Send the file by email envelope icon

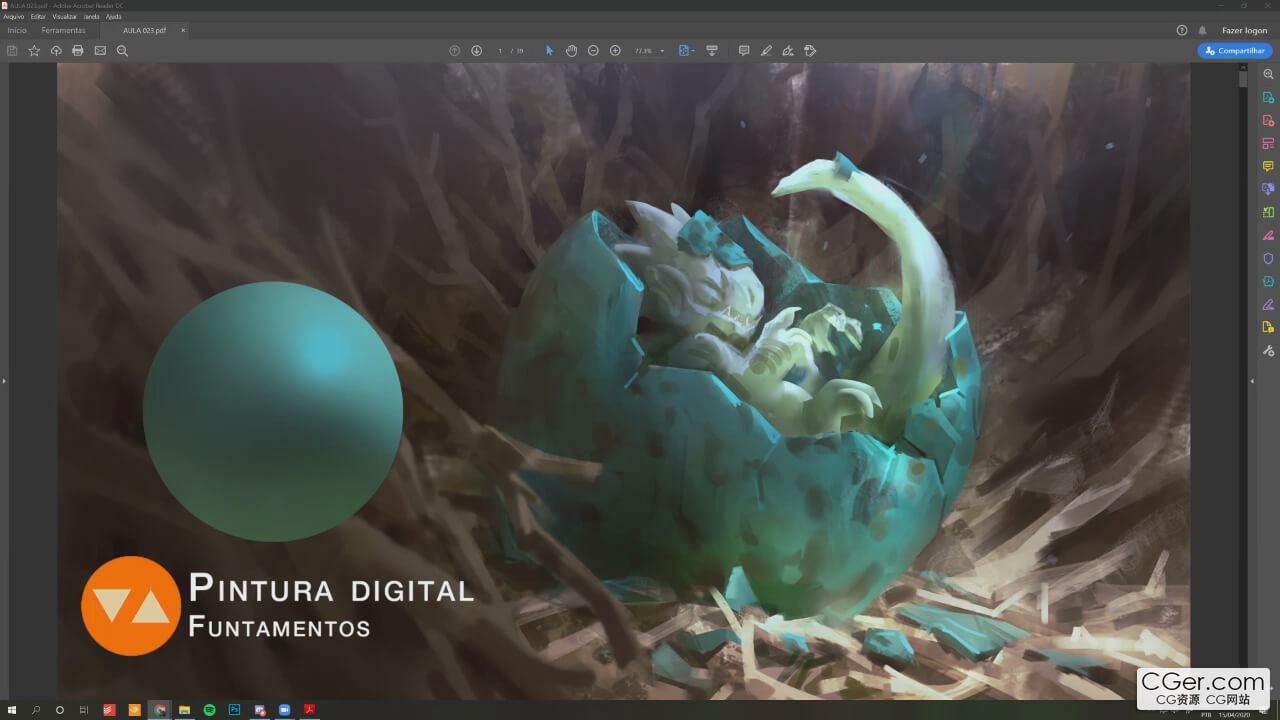click(100, 51)
